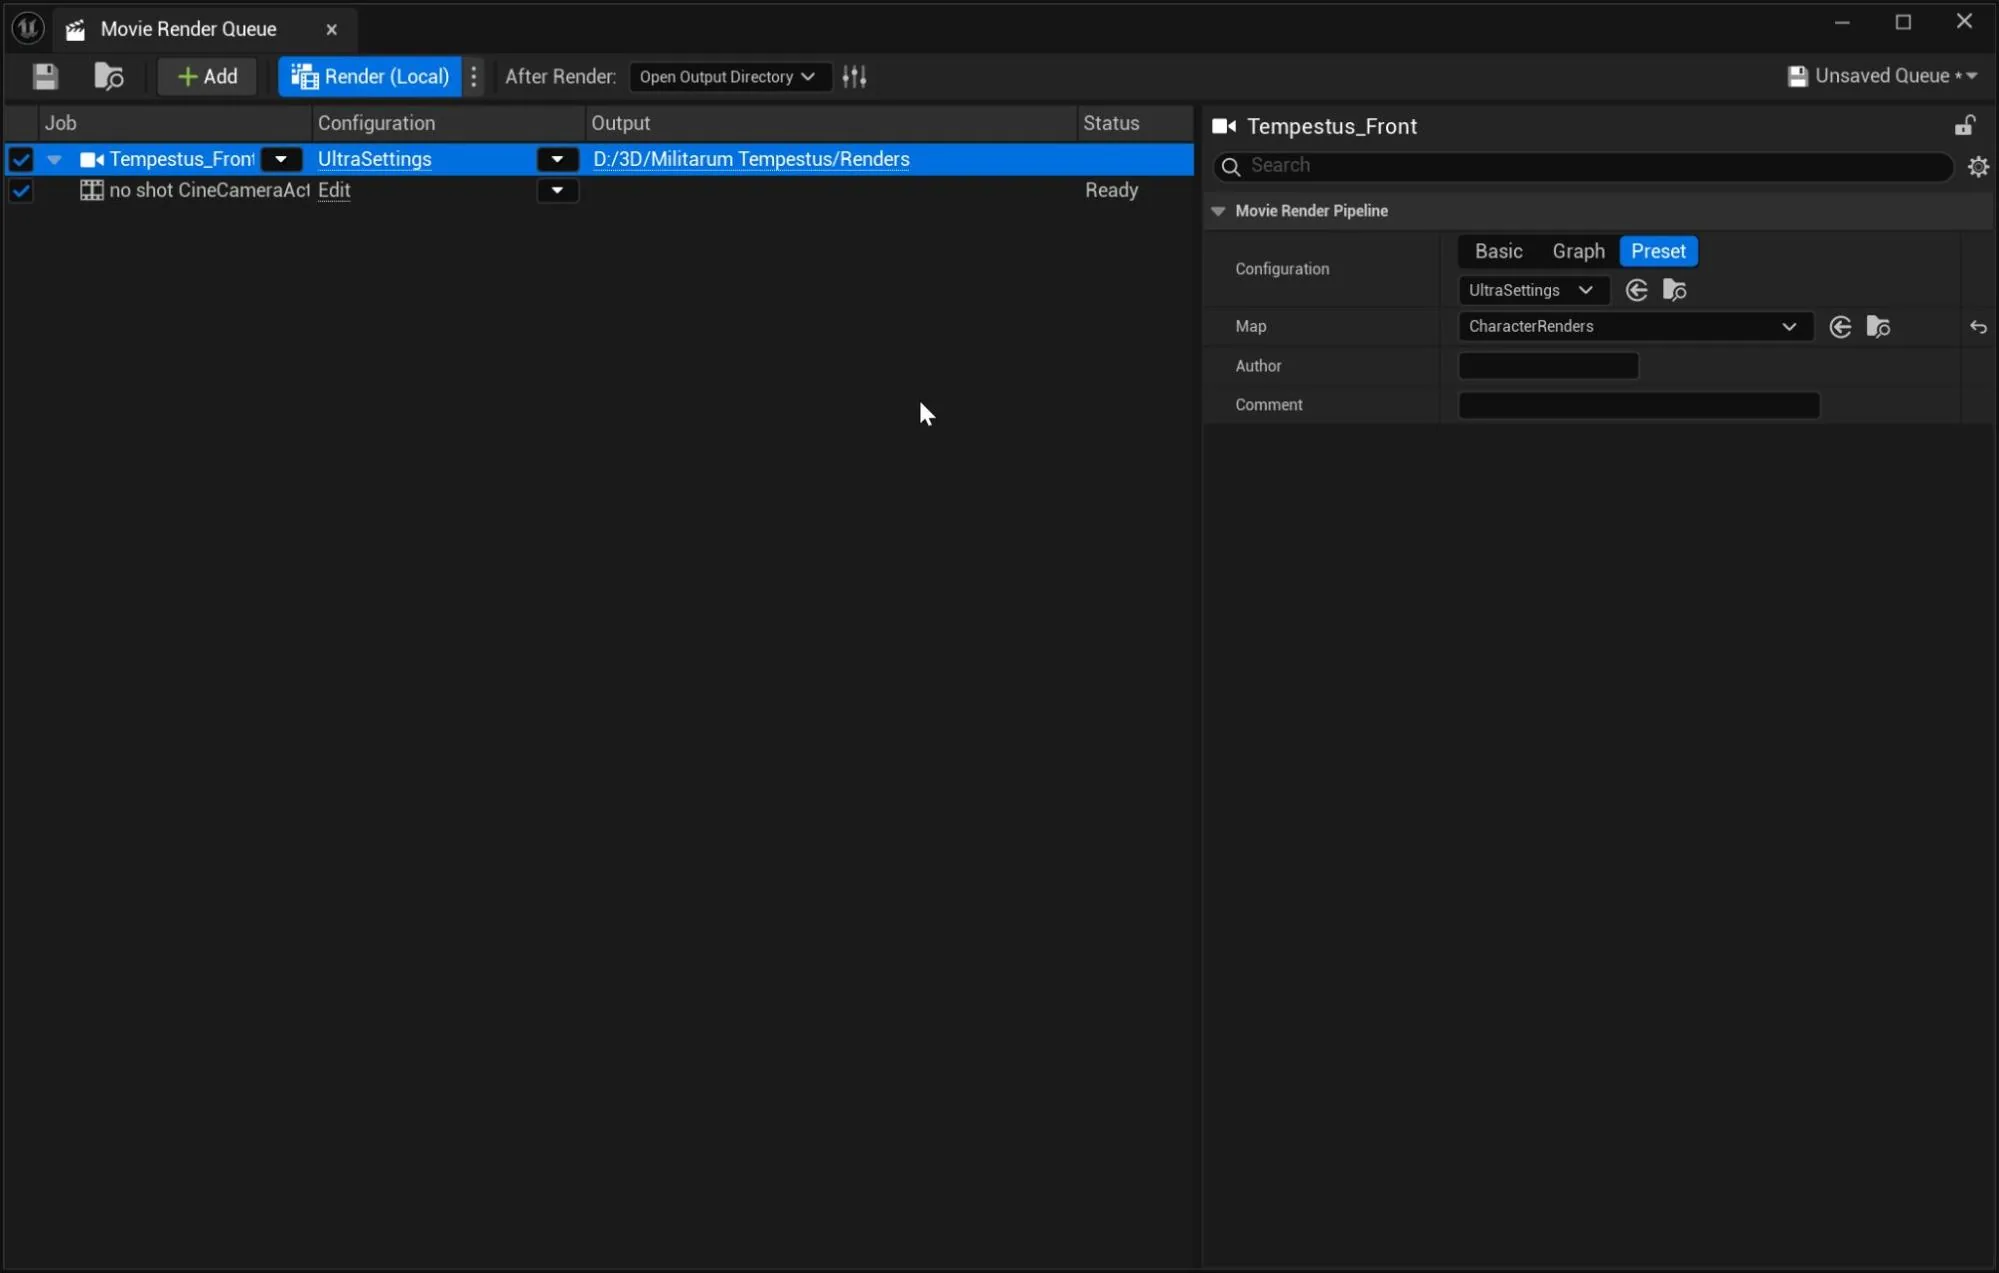This screenshot has width=1999, height=1273.
Task: Use selected asset arrow for Map
Action: pos(1840,327)
